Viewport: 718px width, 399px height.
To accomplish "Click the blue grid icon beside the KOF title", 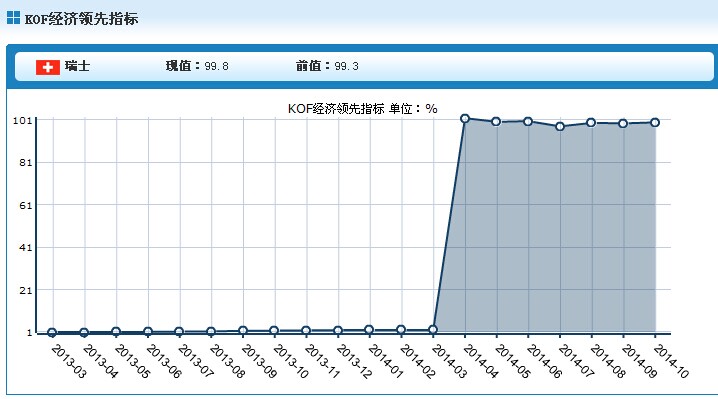I will 13,18.
